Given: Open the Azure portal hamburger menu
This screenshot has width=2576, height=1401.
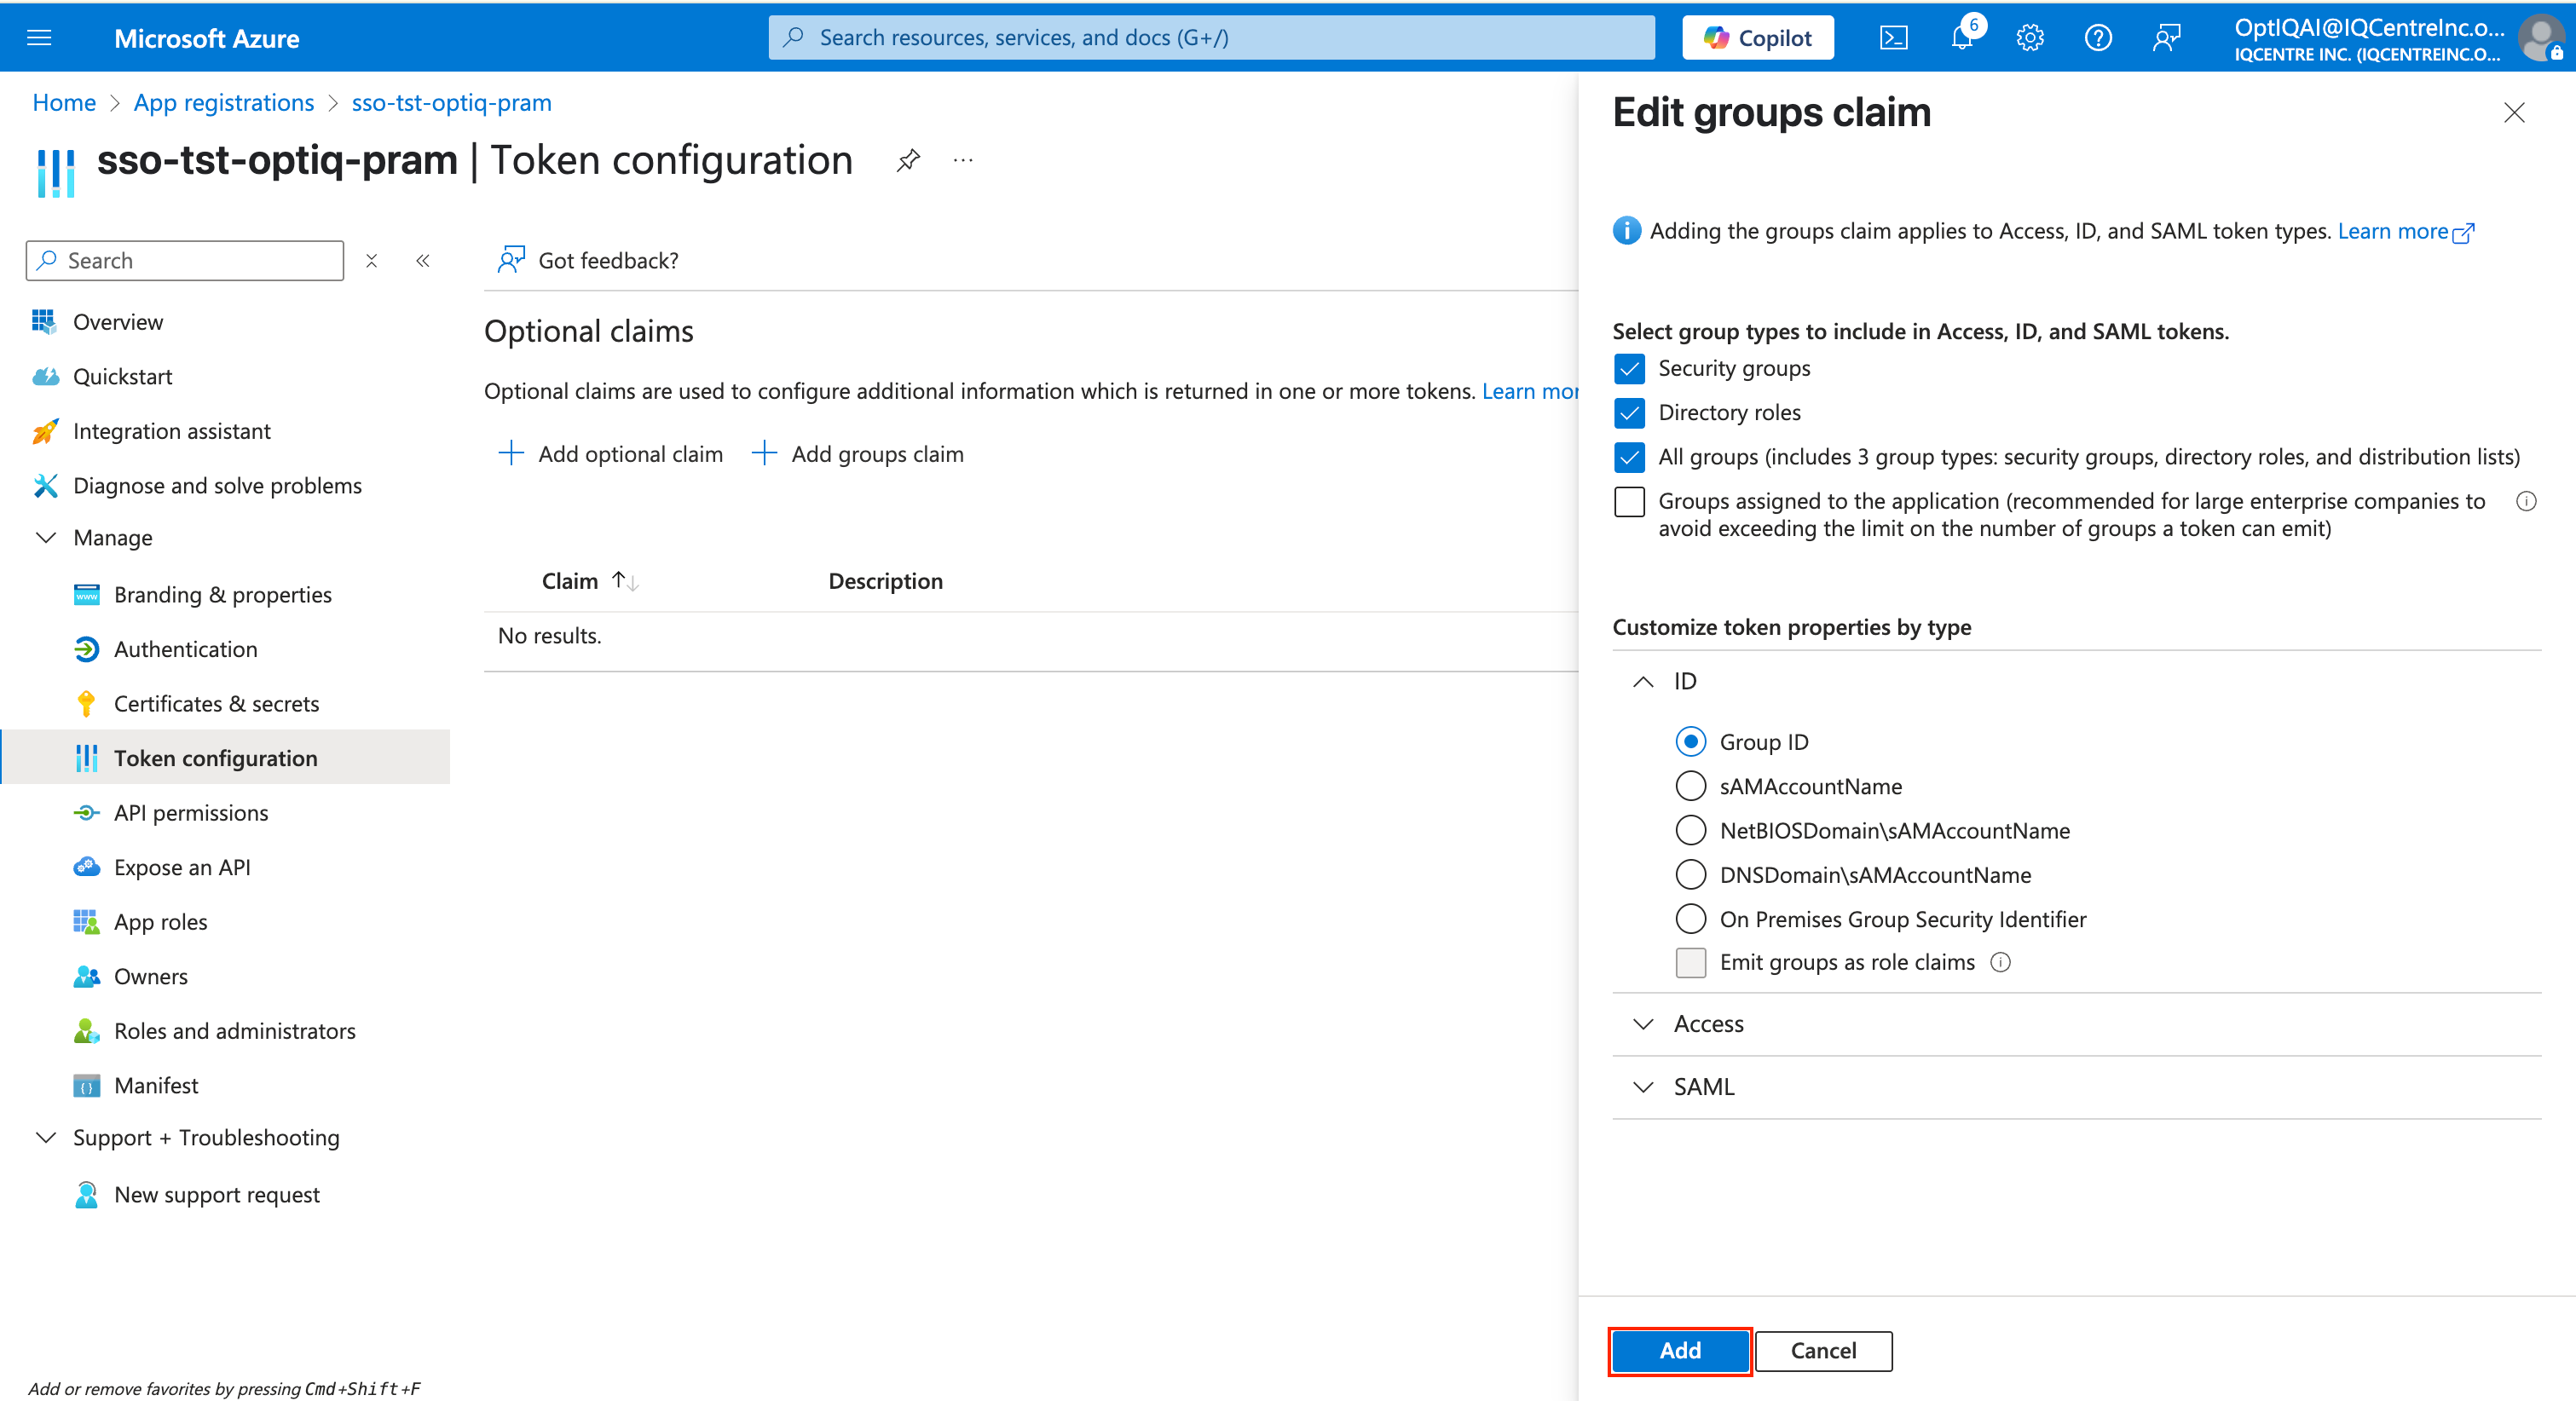Looking at the screenshot, I should click(39, 38).
